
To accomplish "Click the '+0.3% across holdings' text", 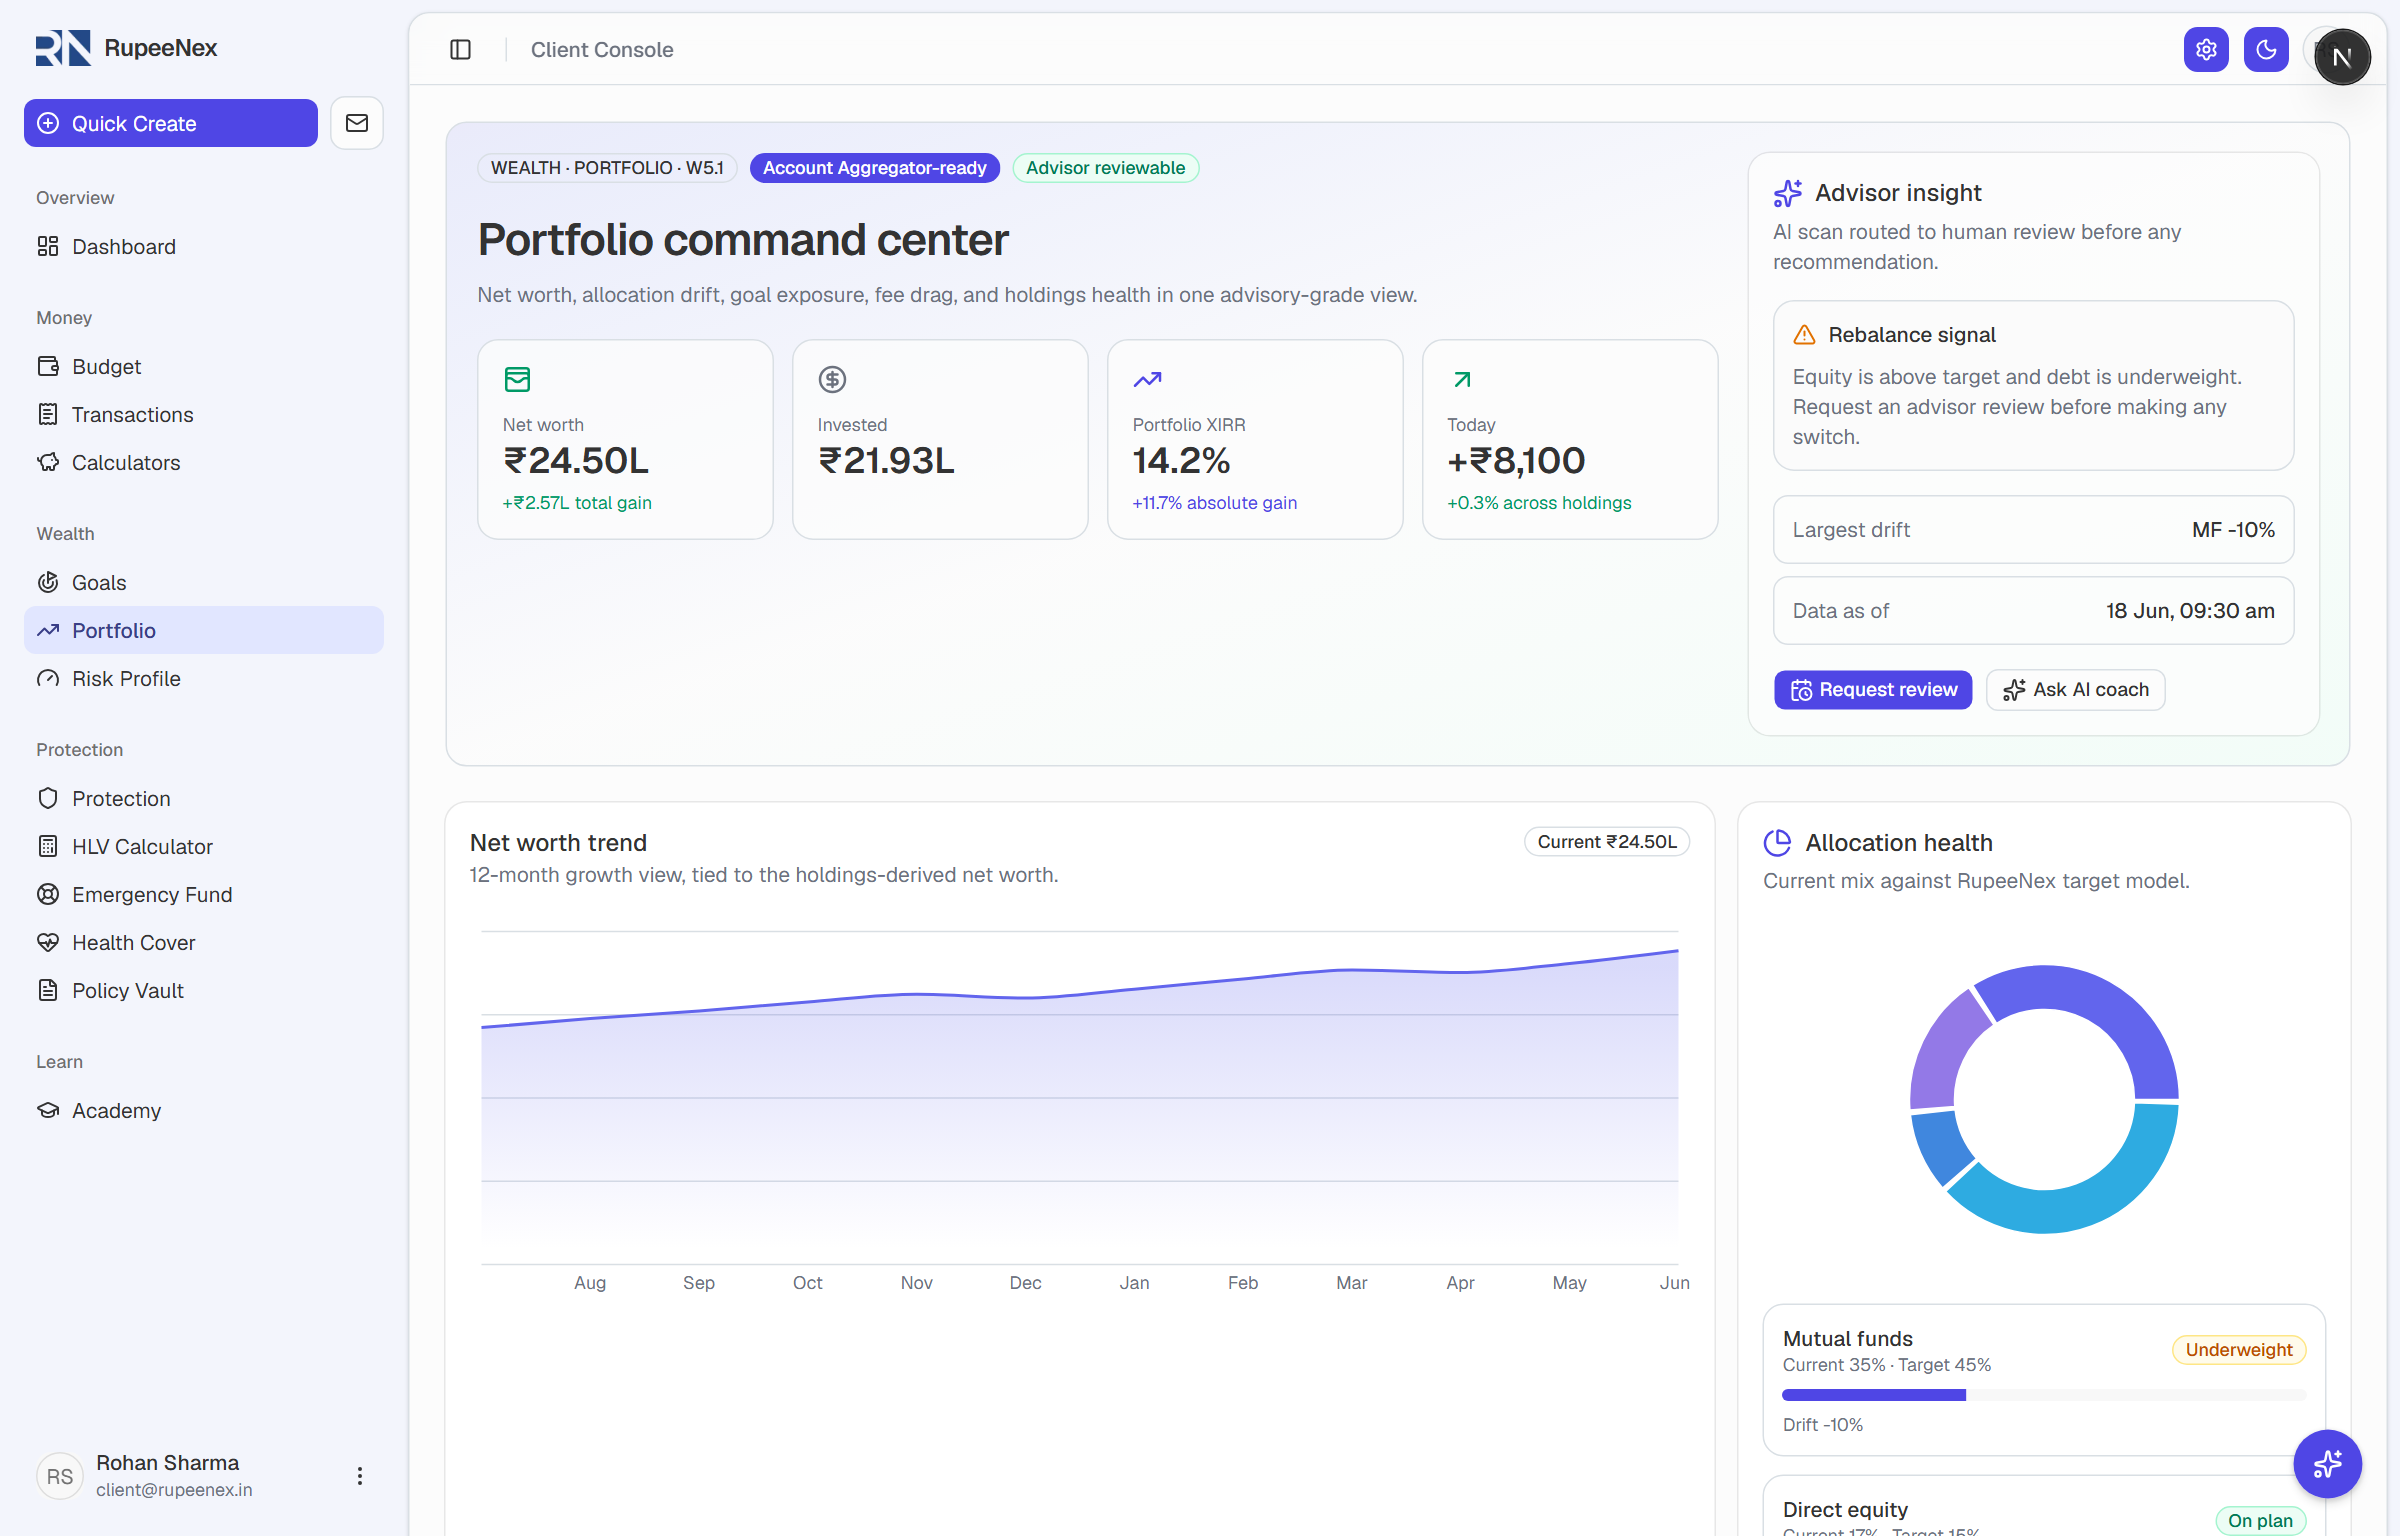I will [1539, 503].
